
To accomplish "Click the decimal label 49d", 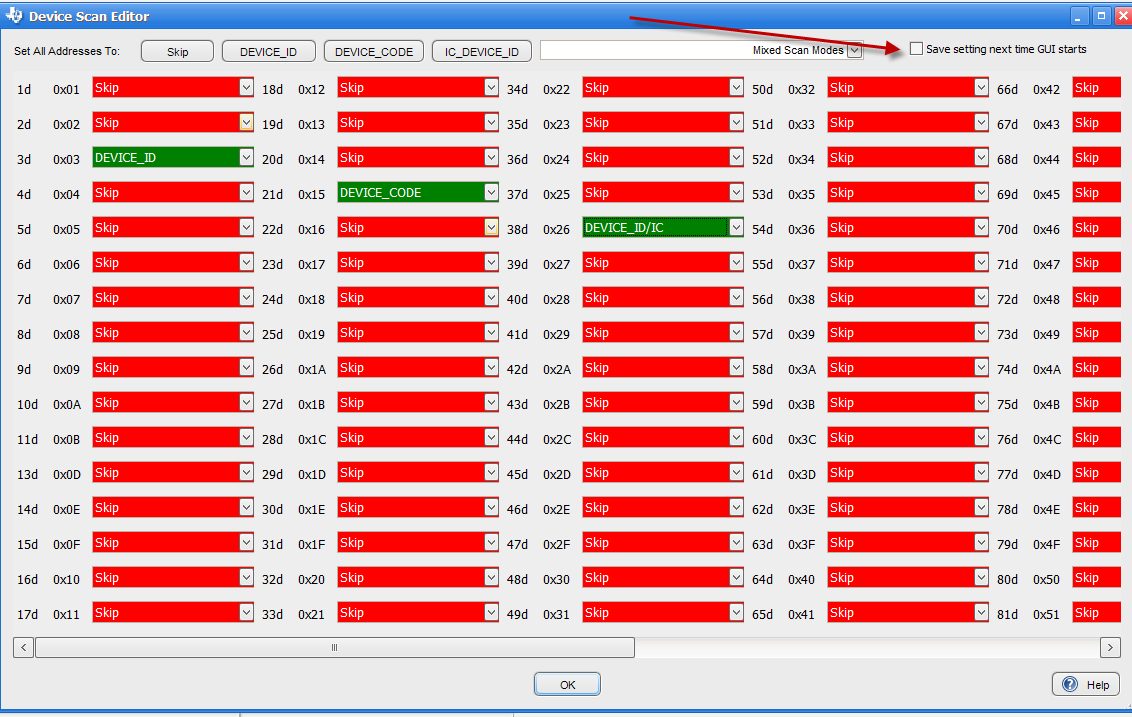I will point(517,614).
